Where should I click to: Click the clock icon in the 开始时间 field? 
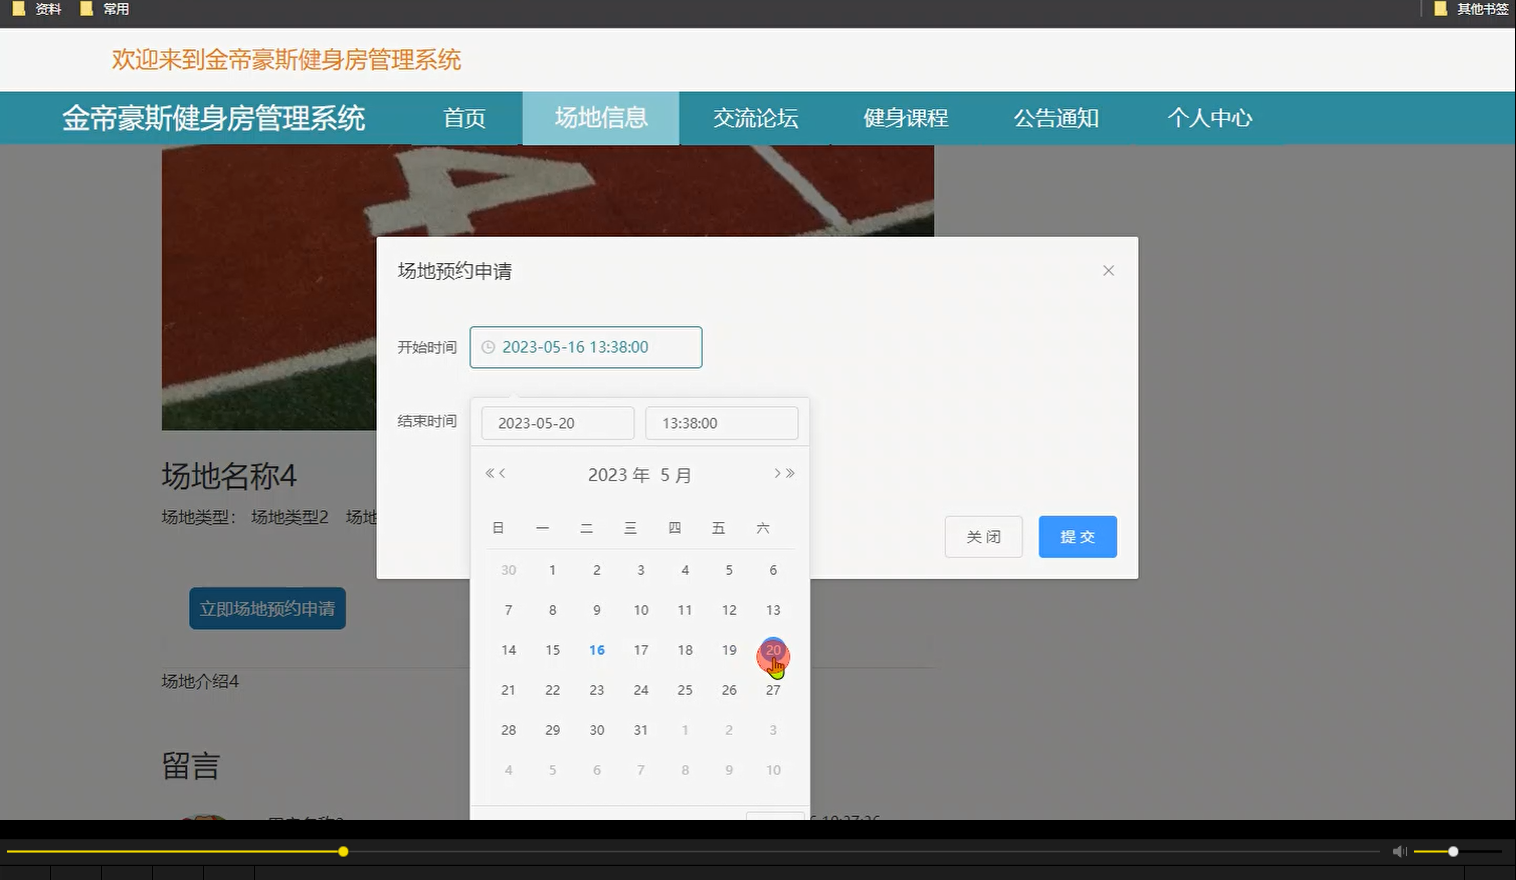click(488, 347)
